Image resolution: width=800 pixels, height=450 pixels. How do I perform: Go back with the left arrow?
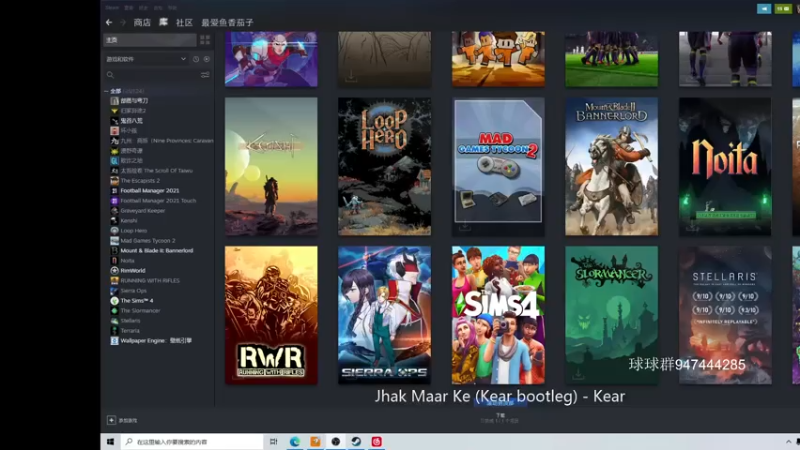[x=109, y=22]
